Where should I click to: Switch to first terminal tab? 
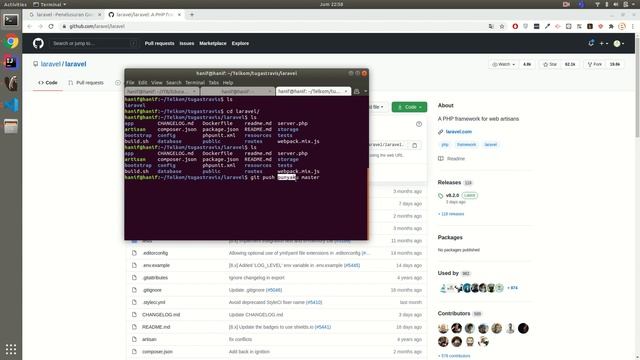[x=162, y=91]
